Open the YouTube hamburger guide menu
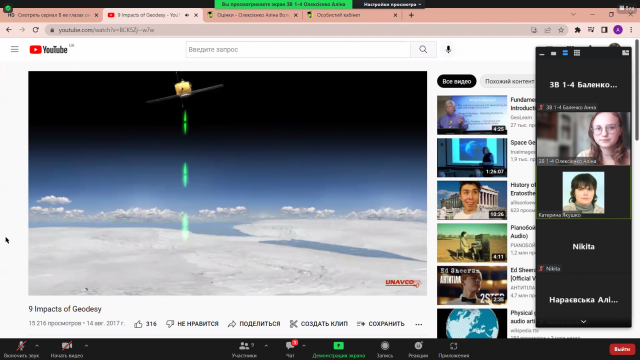Screen dimensions: 640x360 tap(15, 49)
